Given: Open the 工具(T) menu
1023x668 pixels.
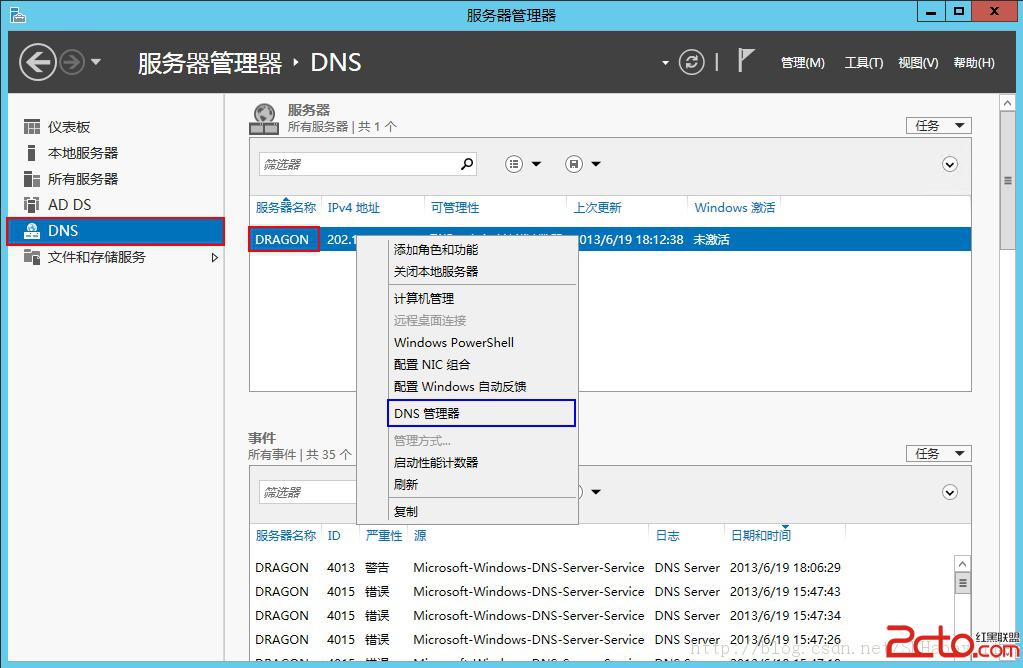Looking at the screenshot, I should 864,63.
